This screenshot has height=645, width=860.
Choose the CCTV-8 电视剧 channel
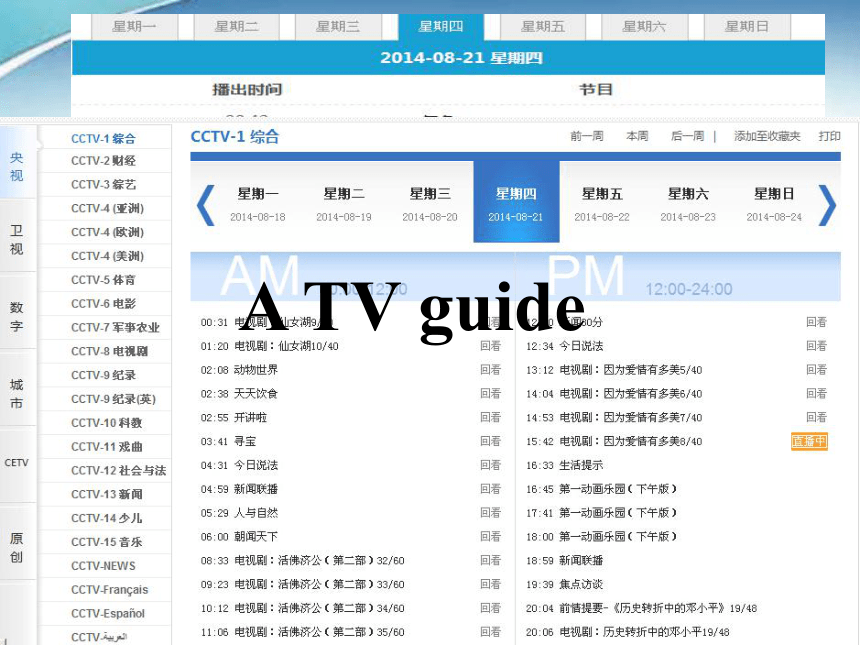click(x=109, y=351)
